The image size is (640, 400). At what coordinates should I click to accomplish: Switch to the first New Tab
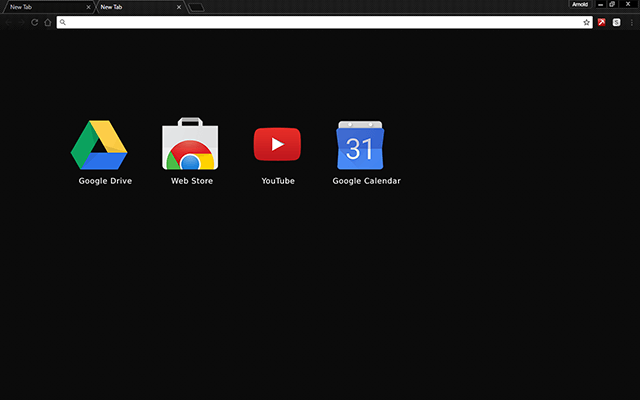[x=40, y=7]
